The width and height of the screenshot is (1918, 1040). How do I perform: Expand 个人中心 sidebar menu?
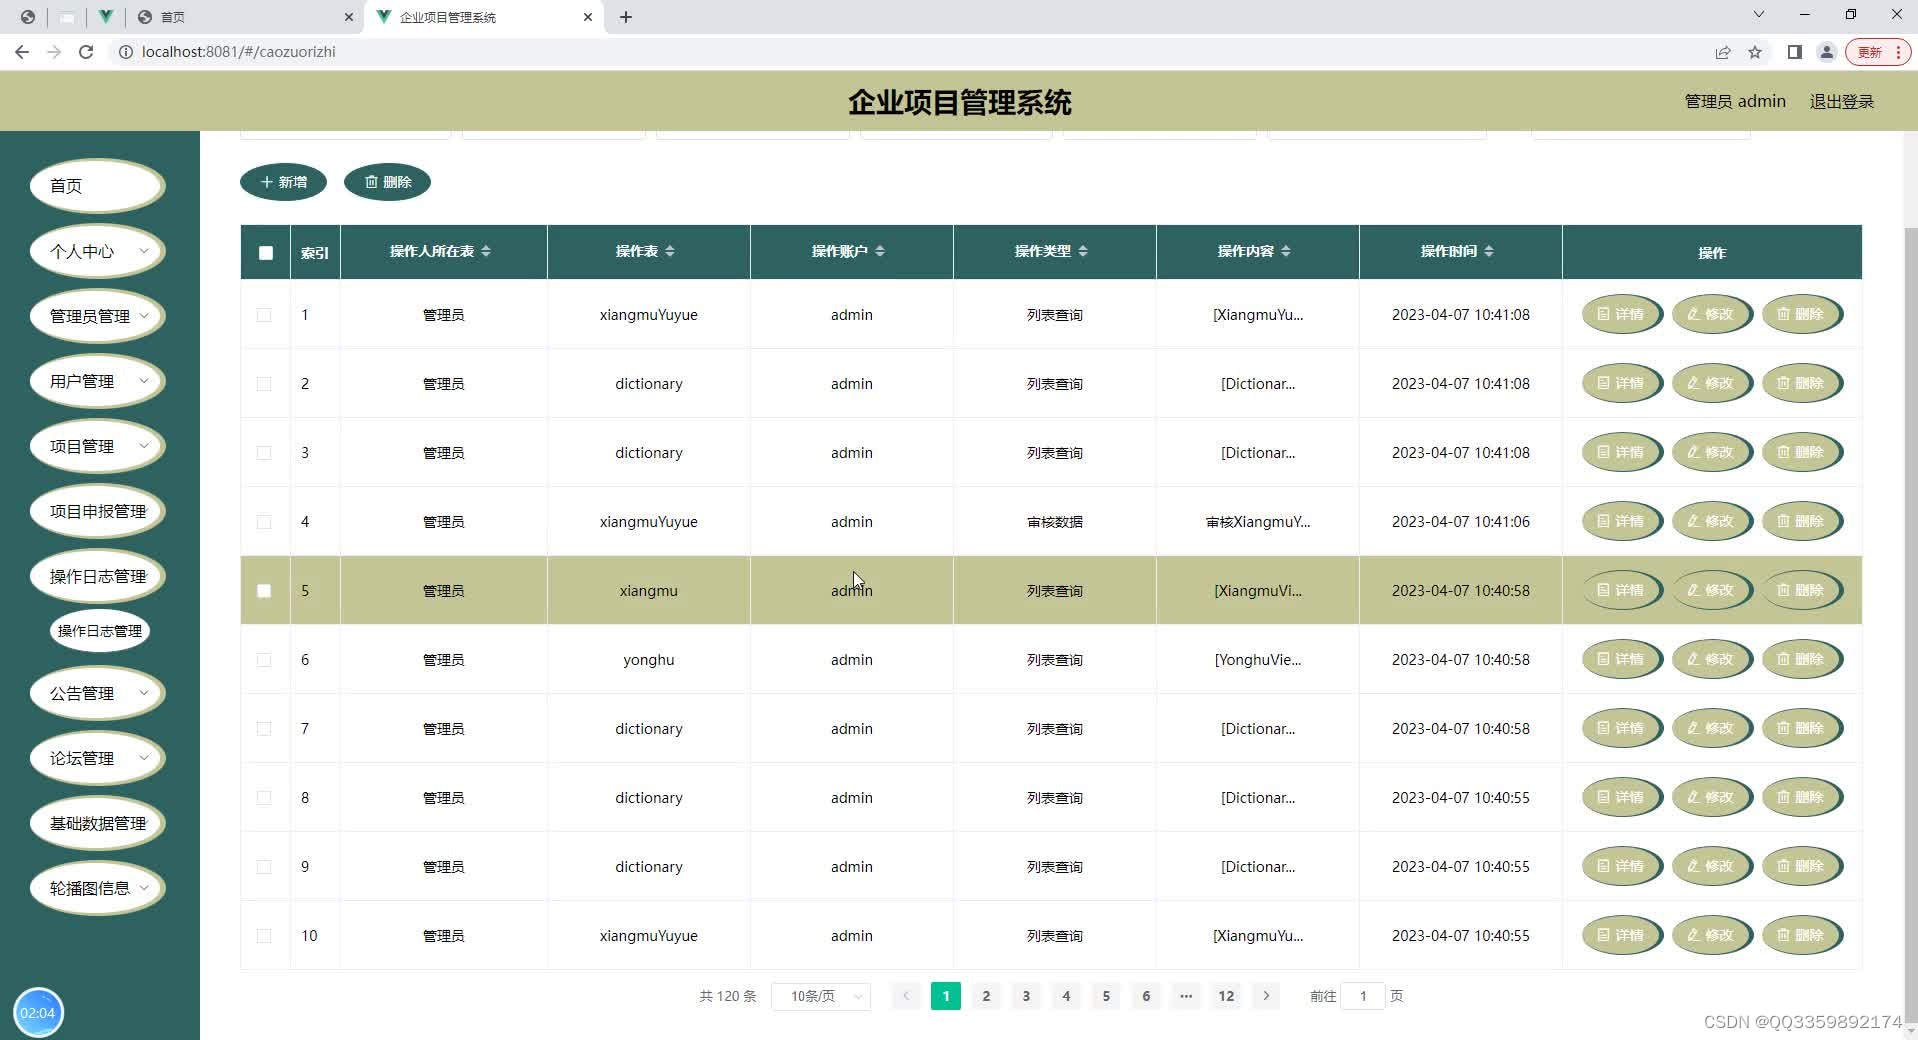tap(97, 251)
